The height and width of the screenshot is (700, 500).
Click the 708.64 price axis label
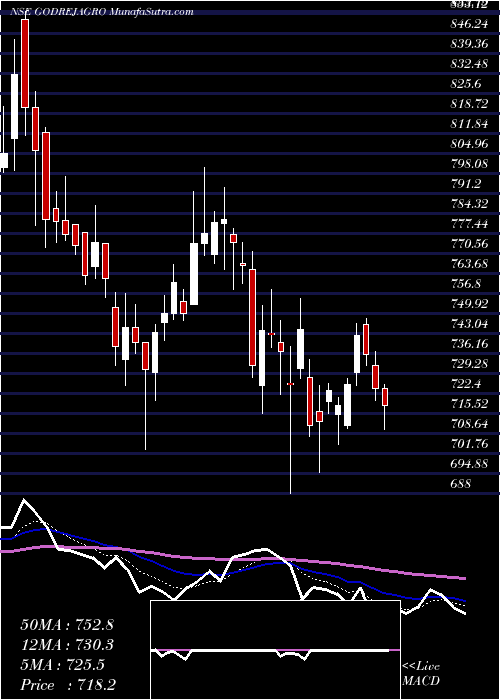(x=469, y=424)
